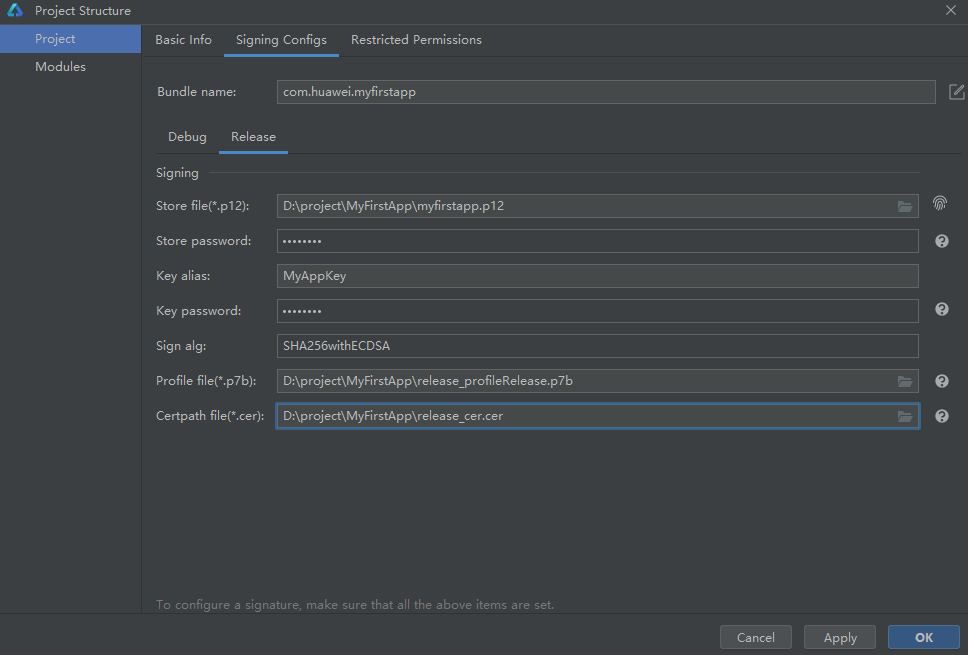Click the fingerprint icon beside Store file
The height and width of the screenshot is (655, 968).
940,203
